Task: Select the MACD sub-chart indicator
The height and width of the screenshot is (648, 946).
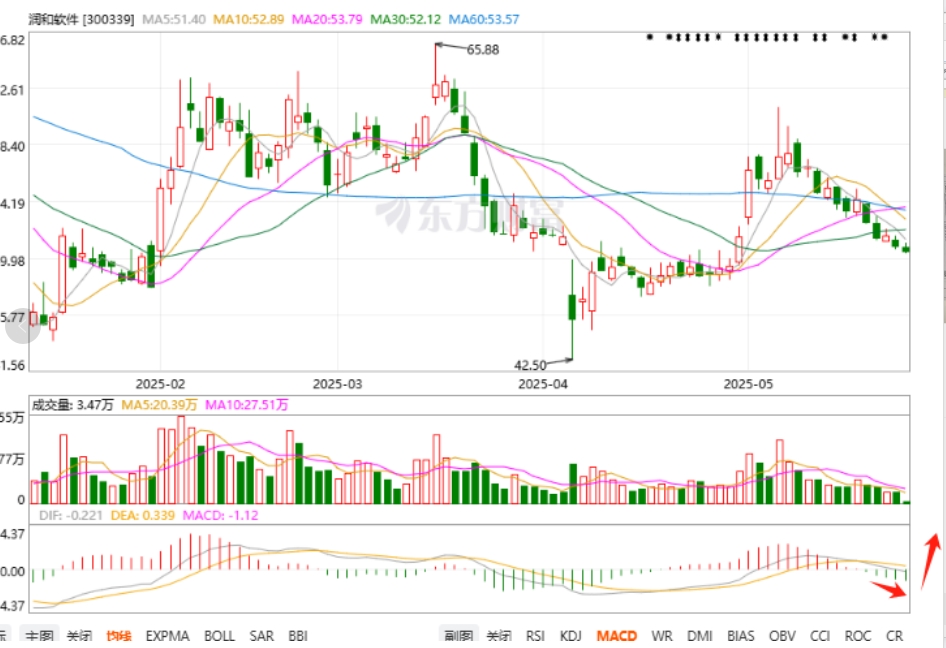Action: pos(617,636)
